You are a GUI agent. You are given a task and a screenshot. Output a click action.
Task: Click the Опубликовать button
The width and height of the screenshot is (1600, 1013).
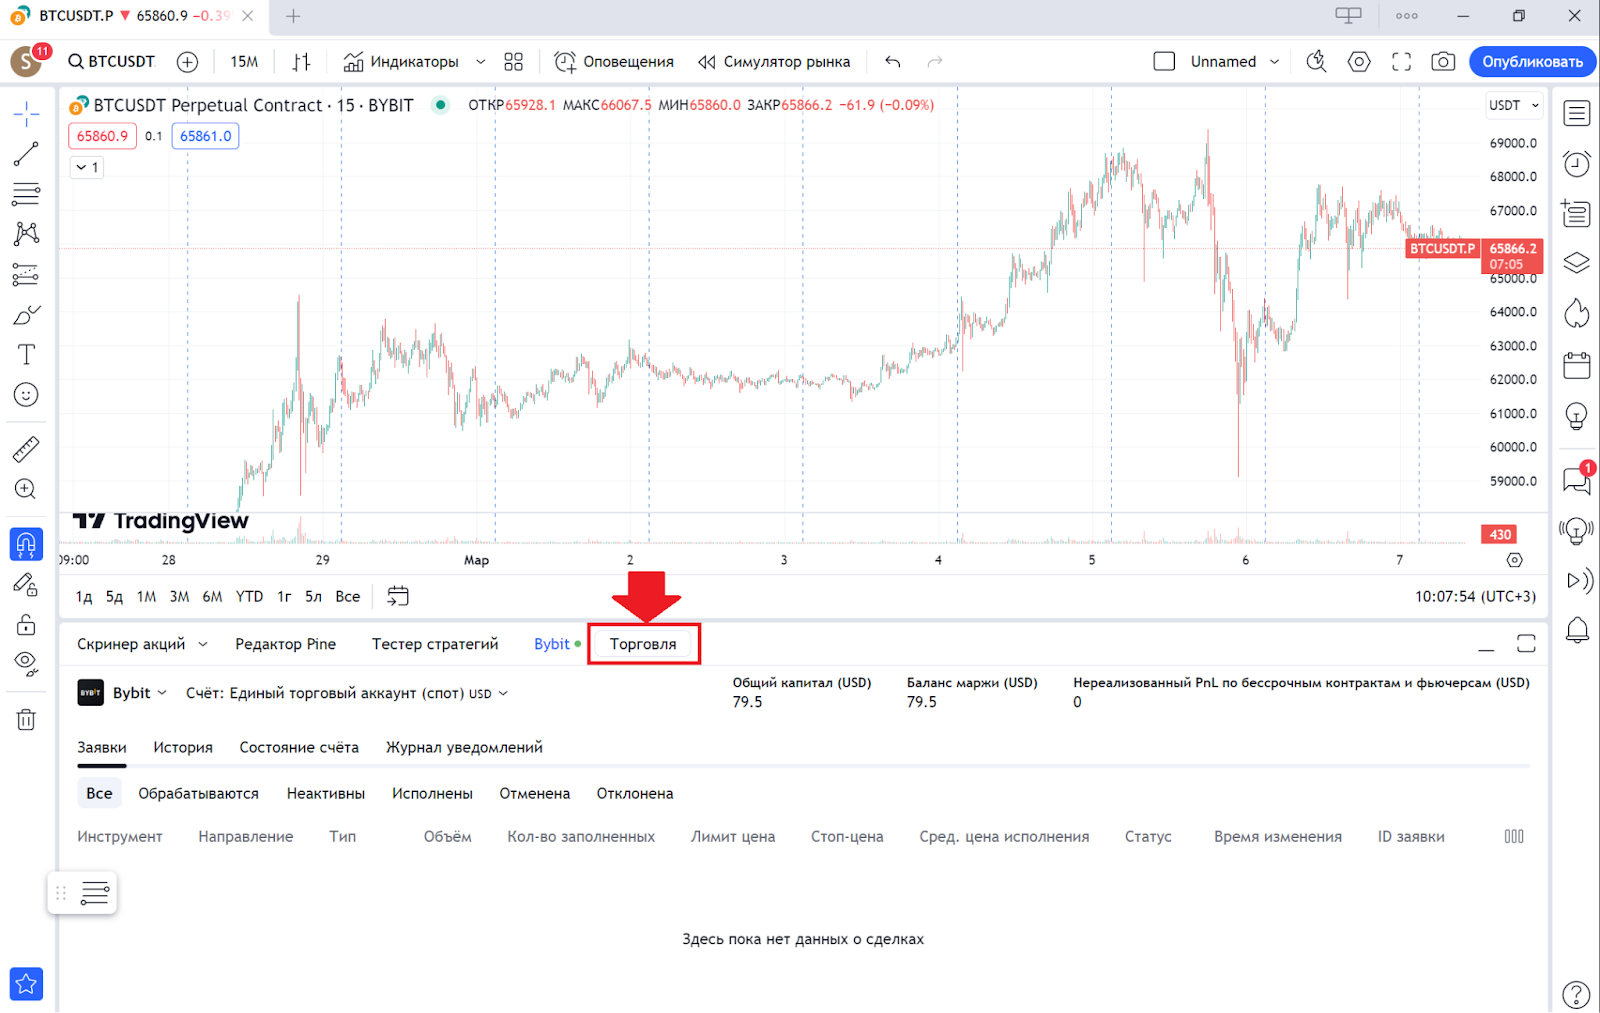1533,62
